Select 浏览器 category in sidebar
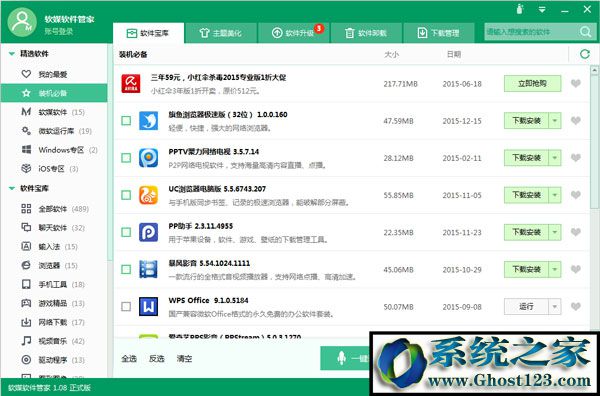Viewport: 600px width, 396px height. click(54, 266)
